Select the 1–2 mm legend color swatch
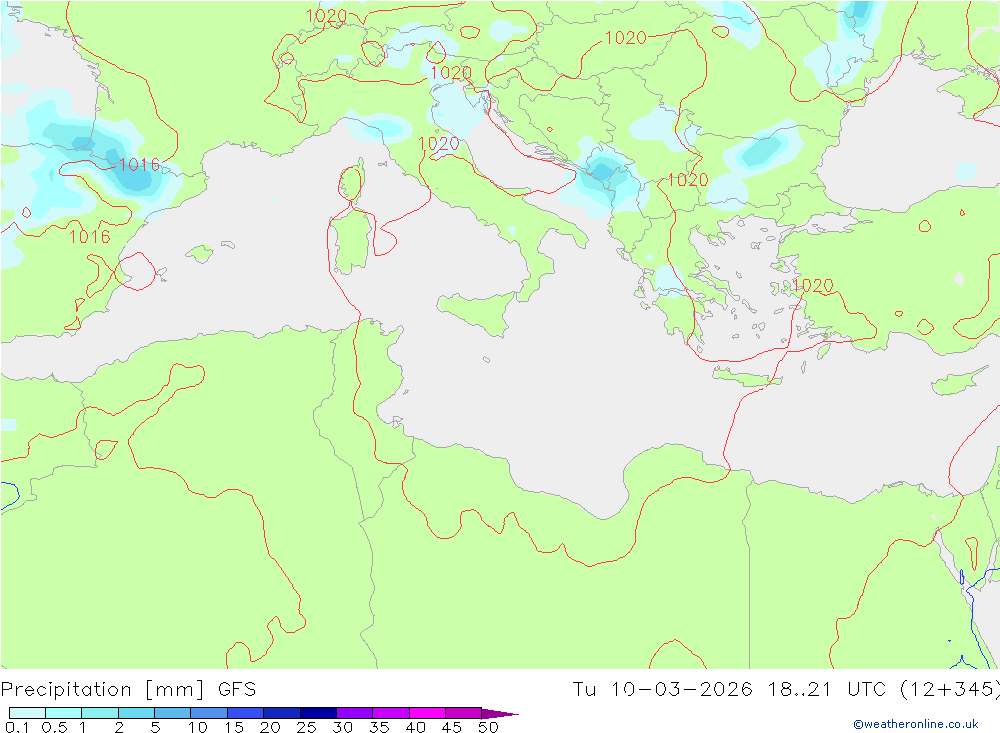The image size is (1000, 733). 99,713
